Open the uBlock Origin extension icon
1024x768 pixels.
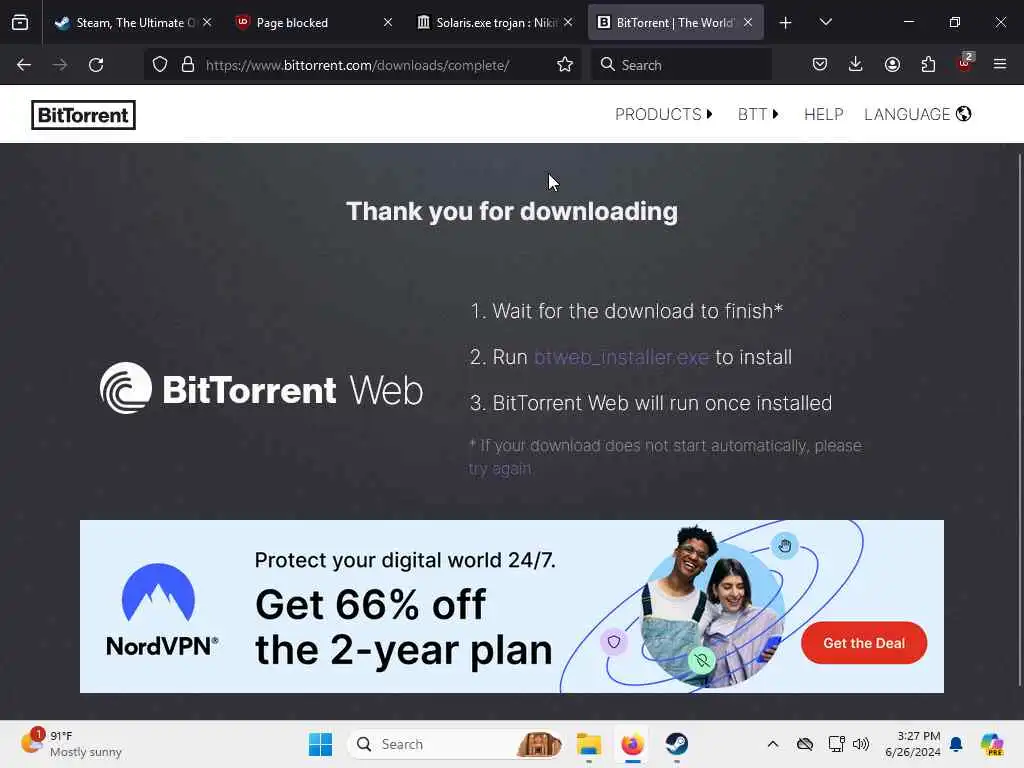pyautogui.click(x=965, y=63)
